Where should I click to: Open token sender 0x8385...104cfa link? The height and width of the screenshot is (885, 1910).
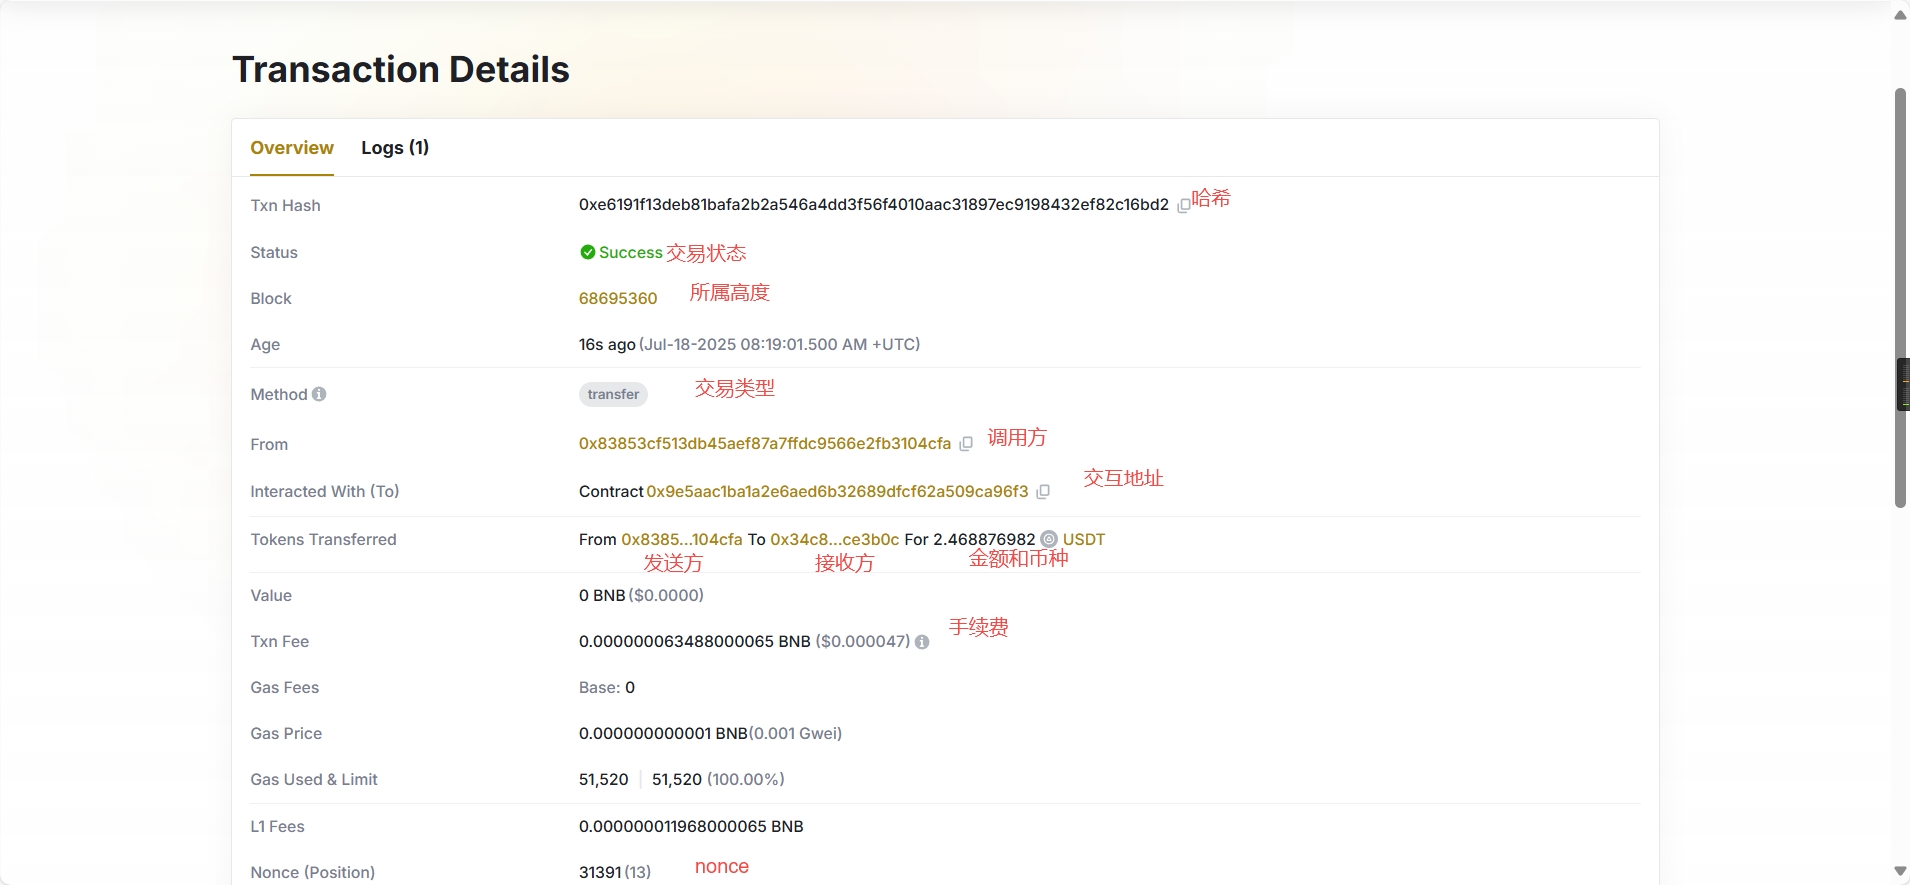click(681, 539)
